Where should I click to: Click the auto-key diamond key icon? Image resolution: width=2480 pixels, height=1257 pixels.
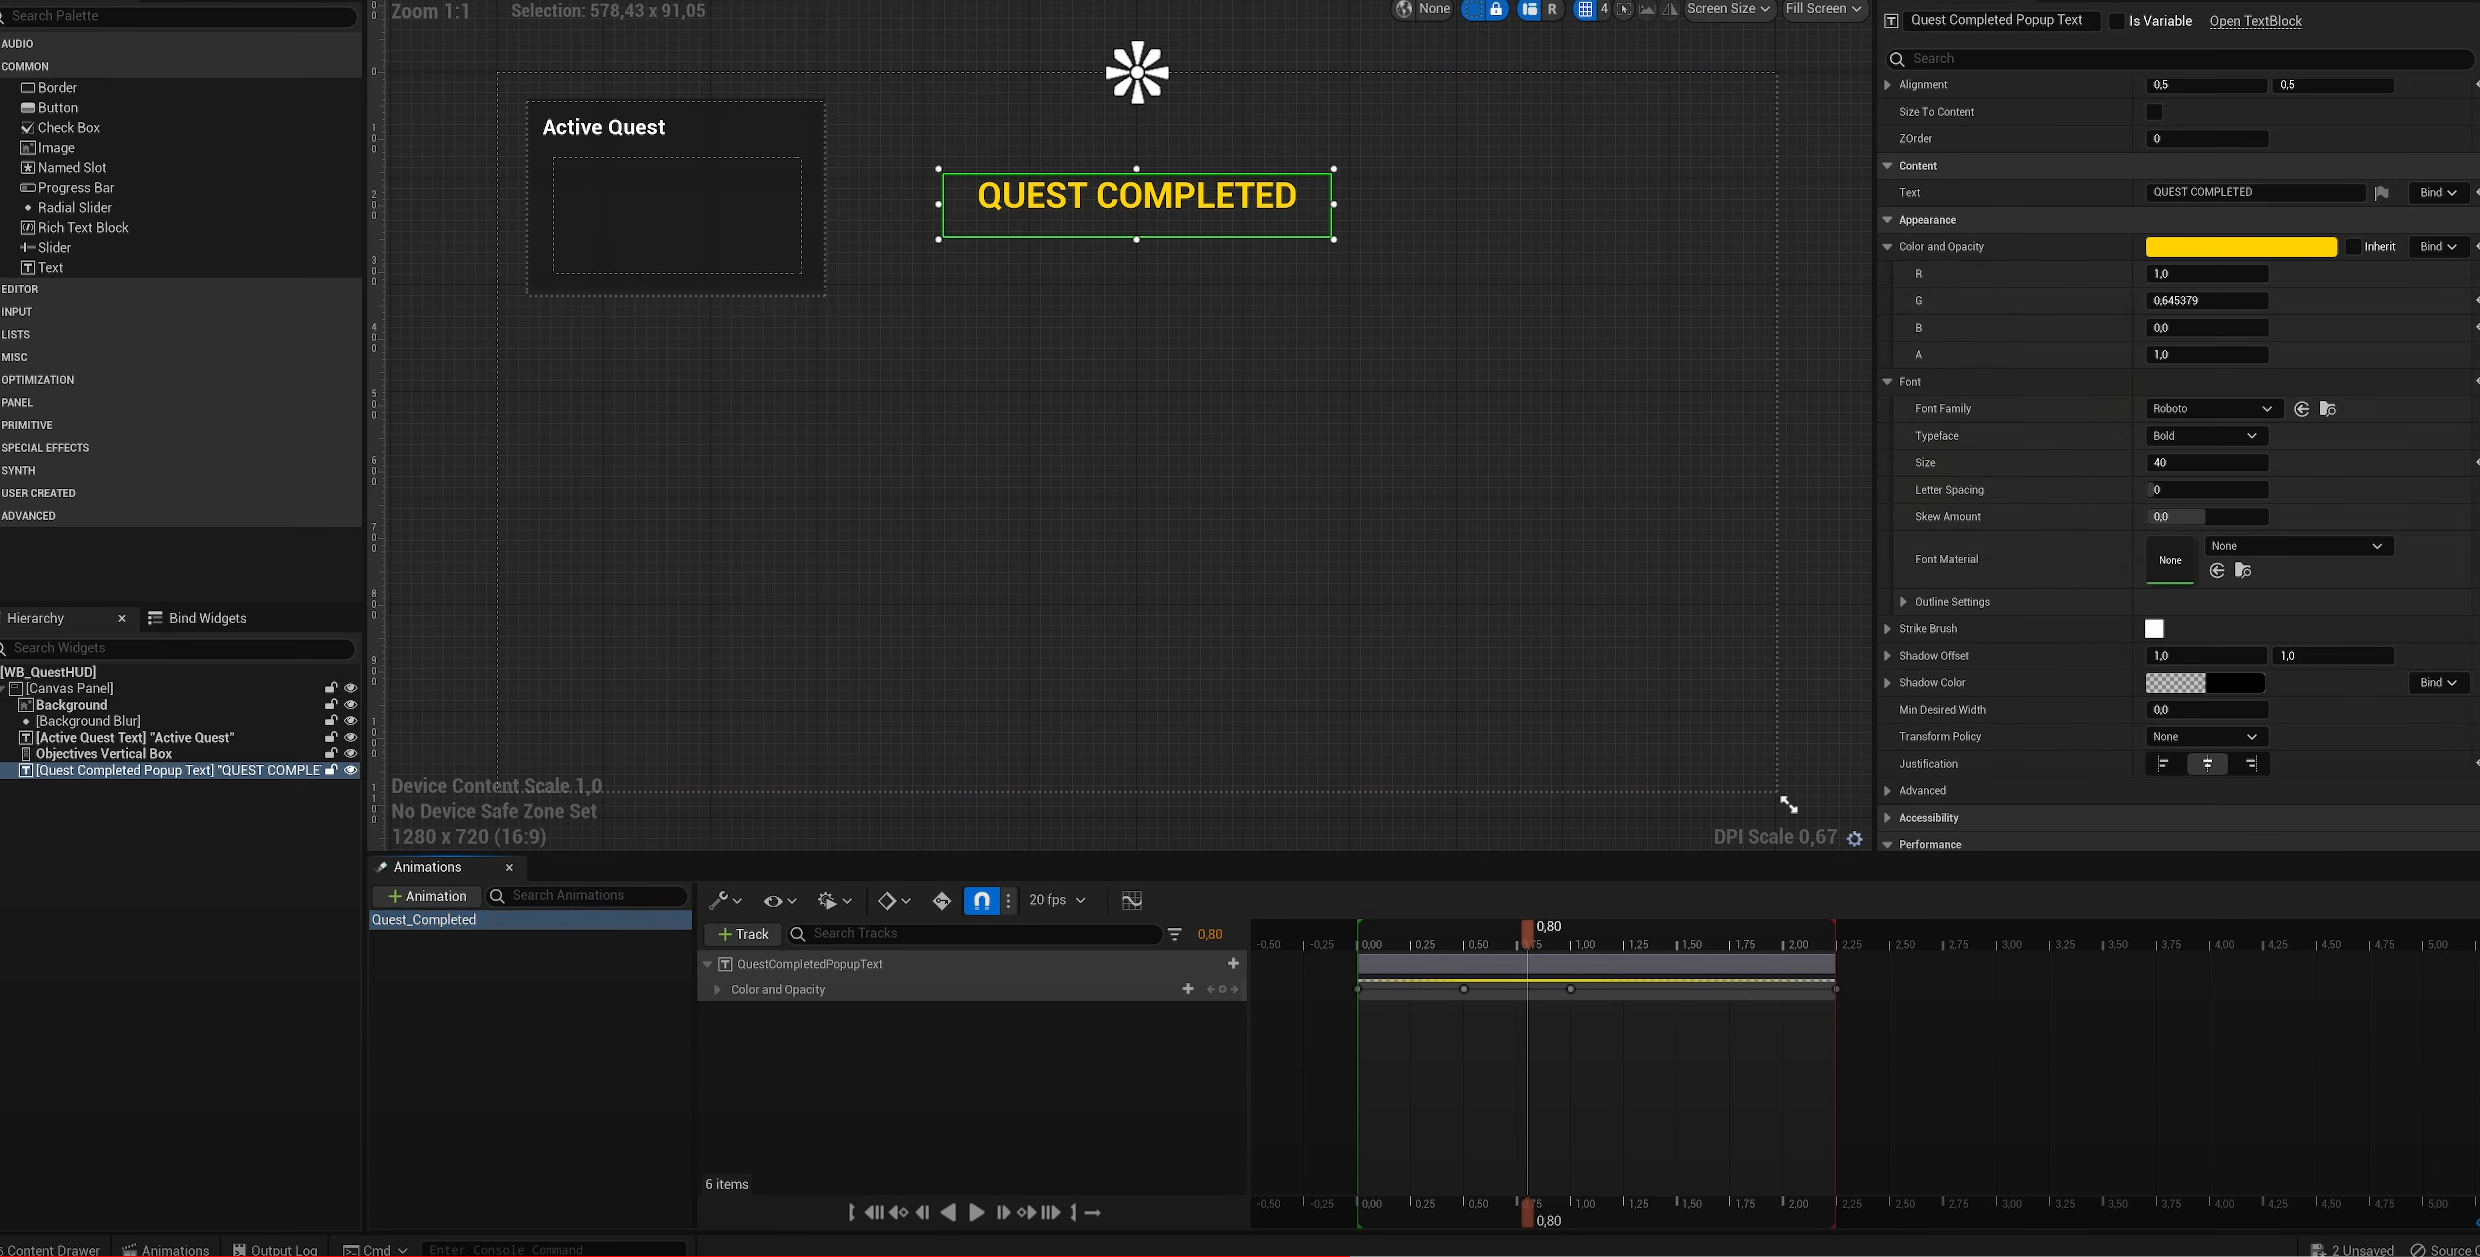941,900
